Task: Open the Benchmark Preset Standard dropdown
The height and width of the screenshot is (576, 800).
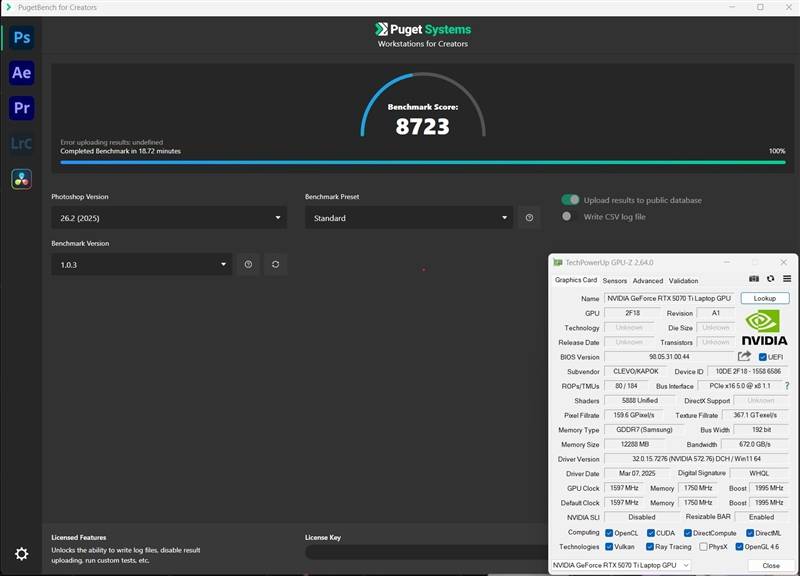Action: pos(409,218)
